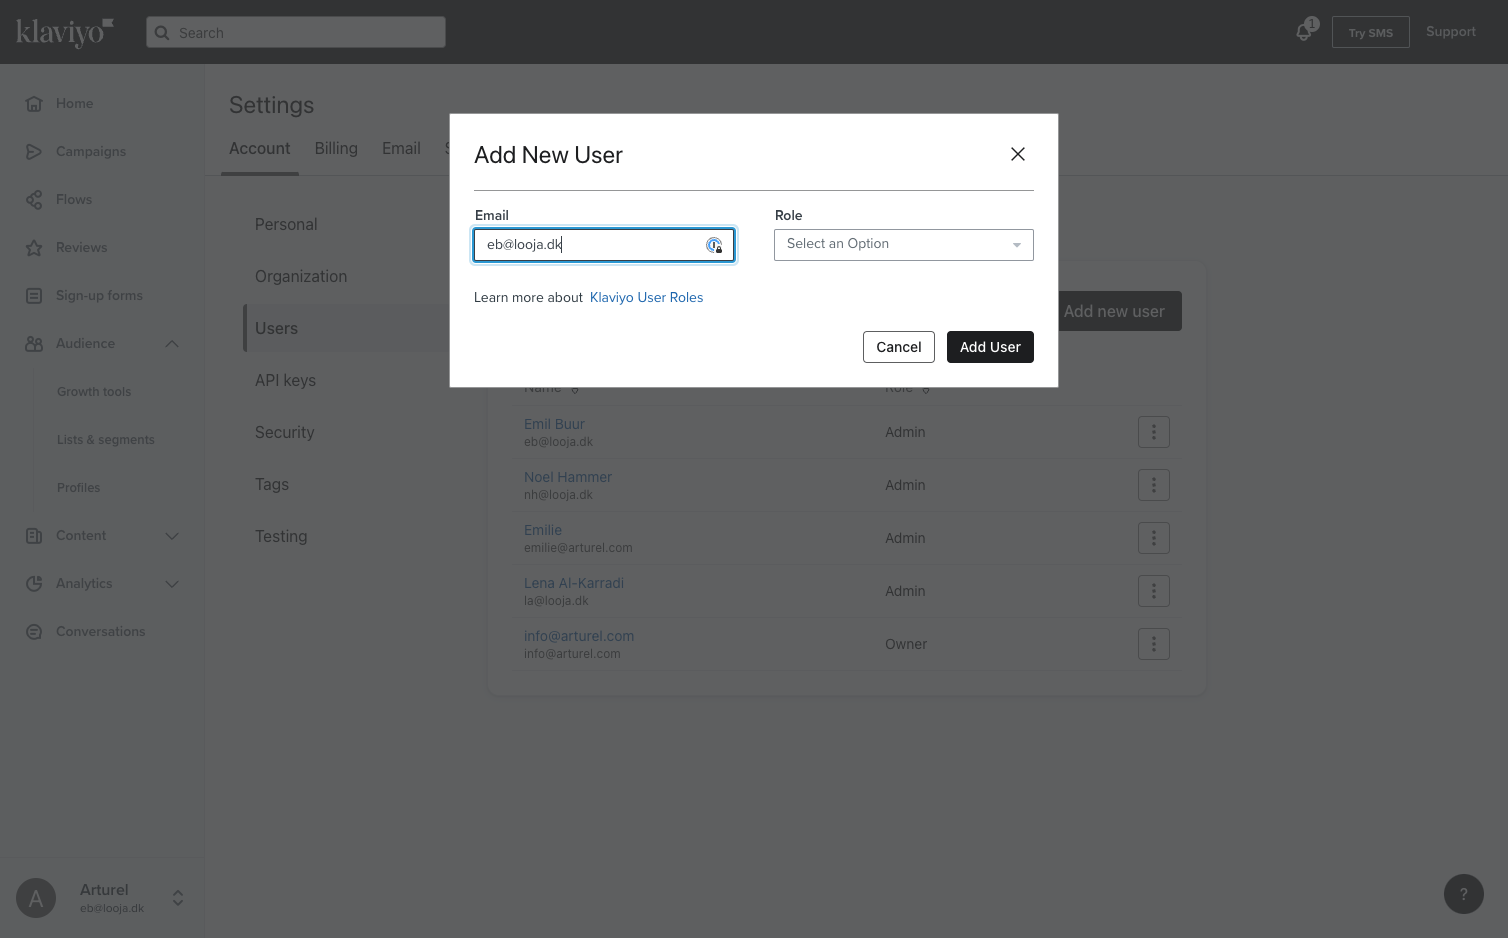Open Conversations icon in sidebar
1508x938 pixels.
tap(34, 632)
